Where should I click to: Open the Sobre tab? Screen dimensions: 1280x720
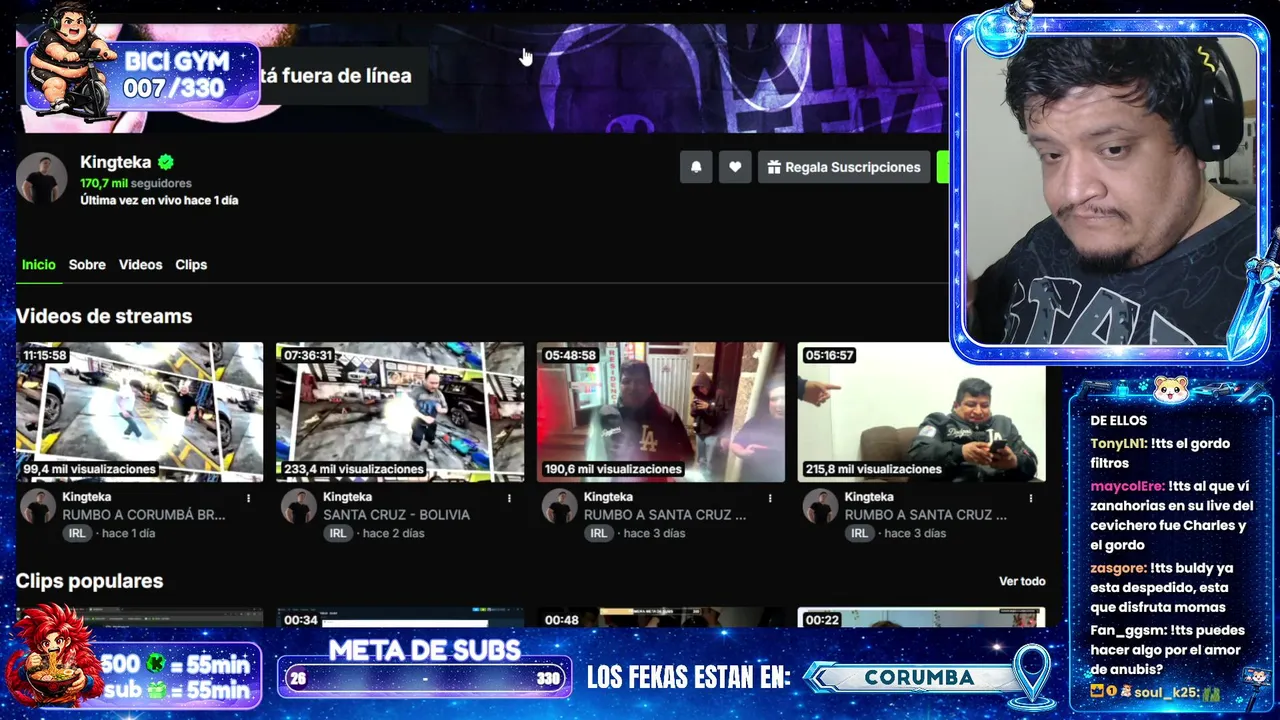pos(87,265)
